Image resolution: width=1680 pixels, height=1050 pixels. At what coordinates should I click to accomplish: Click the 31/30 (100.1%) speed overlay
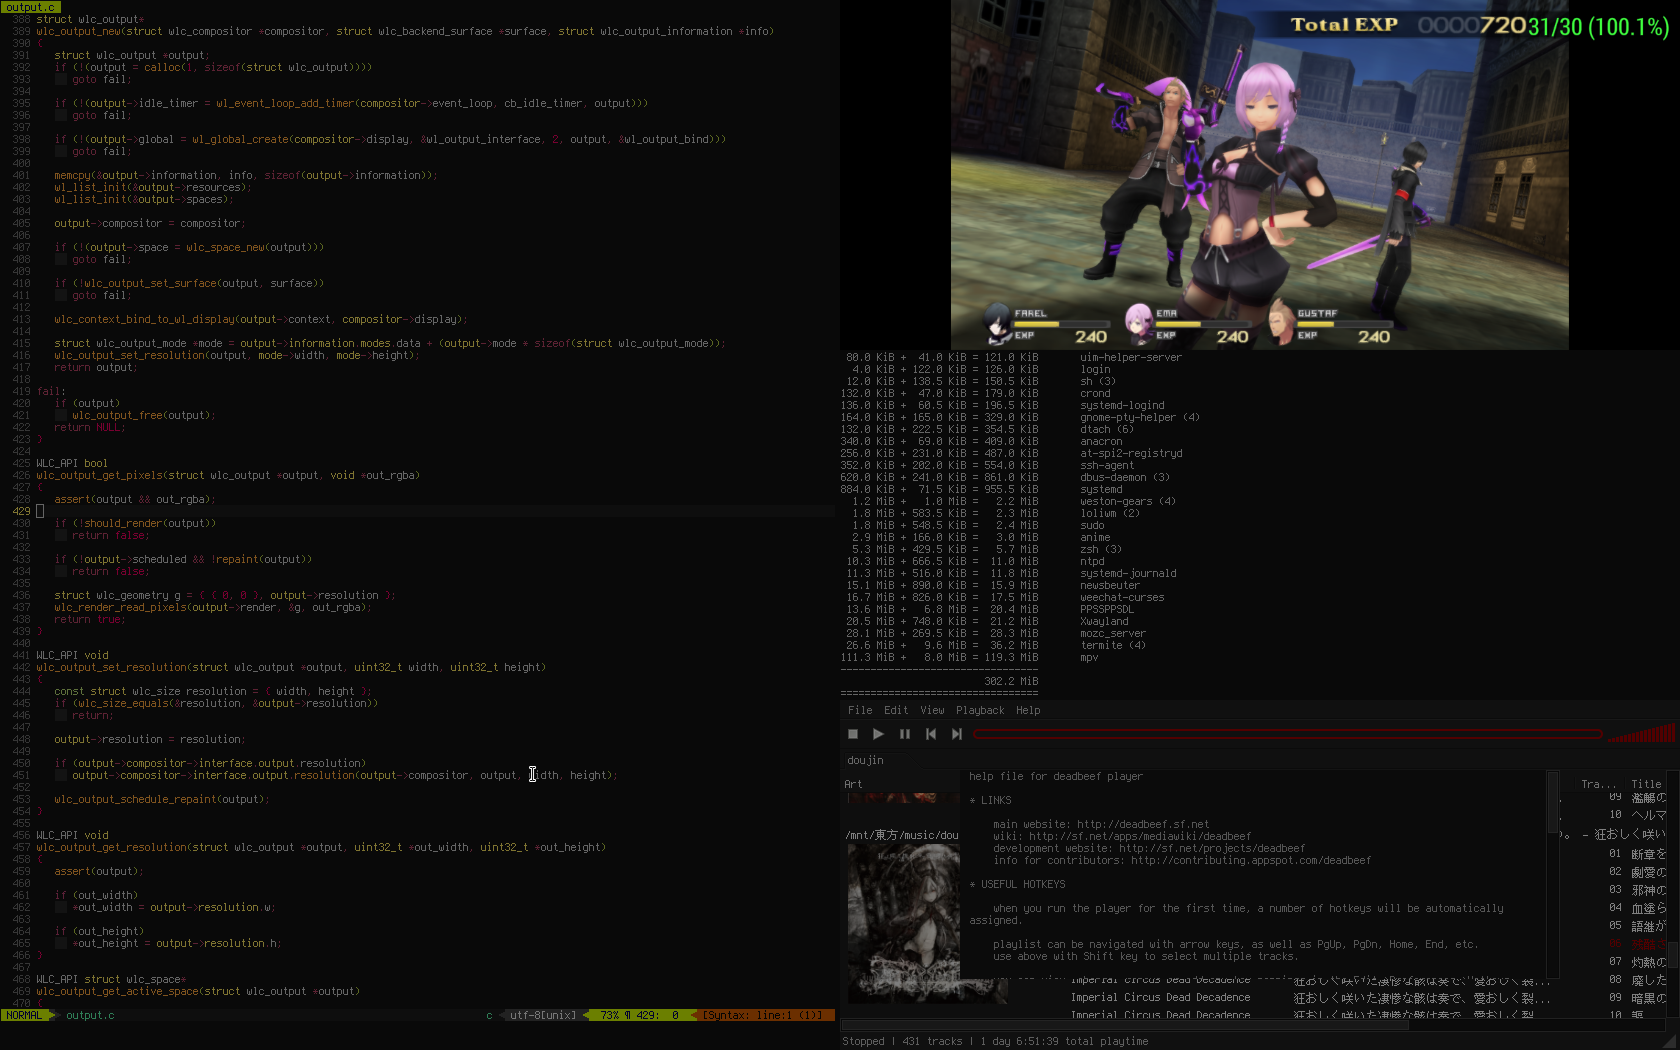click(x=1599, y=27)
